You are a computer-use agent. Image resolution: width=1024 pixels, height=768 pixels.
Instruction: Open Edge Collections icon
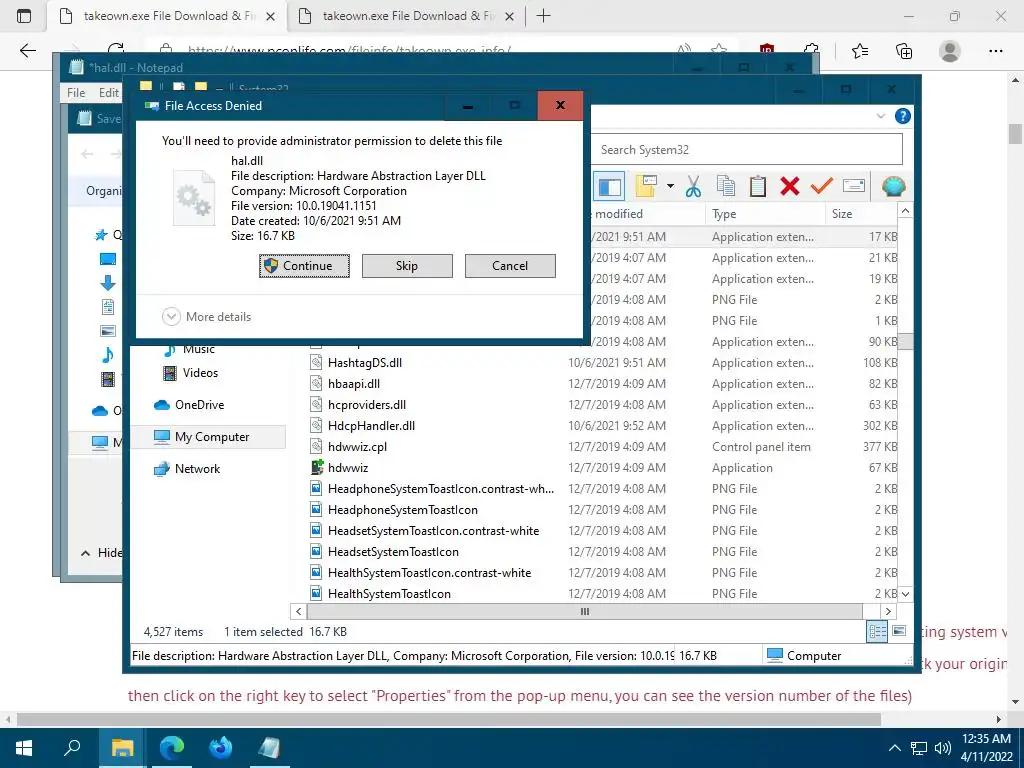pos(904,50)
